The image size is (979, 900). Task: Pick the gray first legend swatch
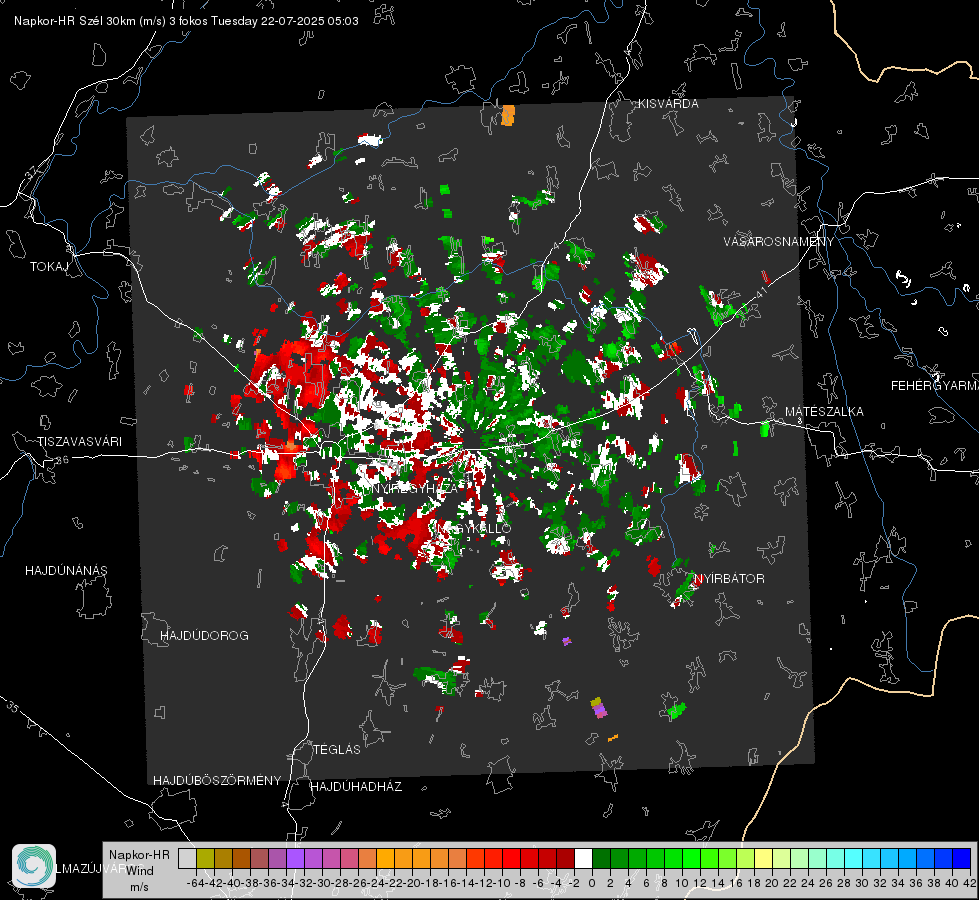coord(187,858)
